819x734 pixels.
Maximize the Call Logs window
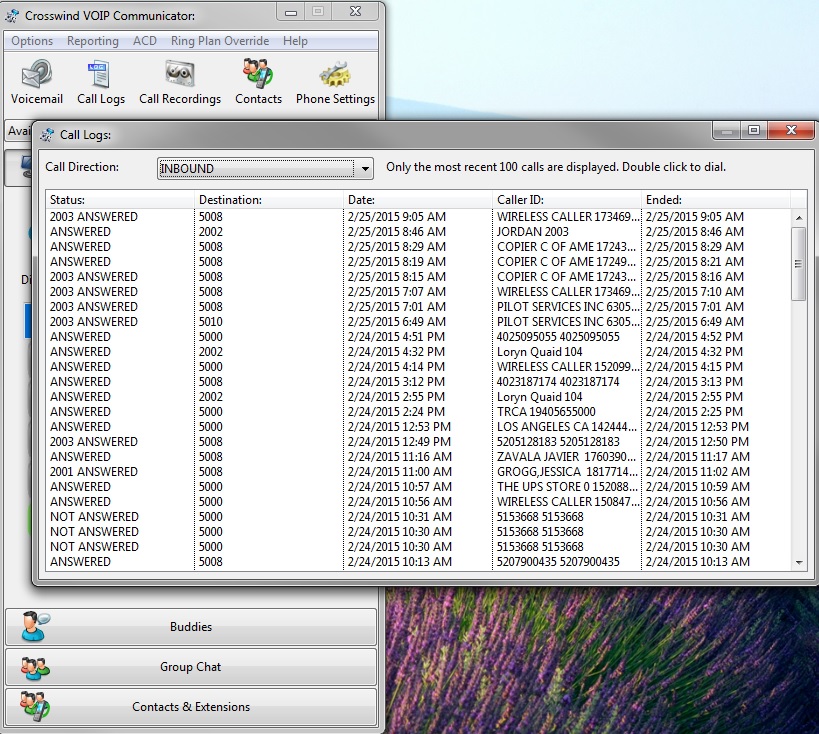point(754,131)
